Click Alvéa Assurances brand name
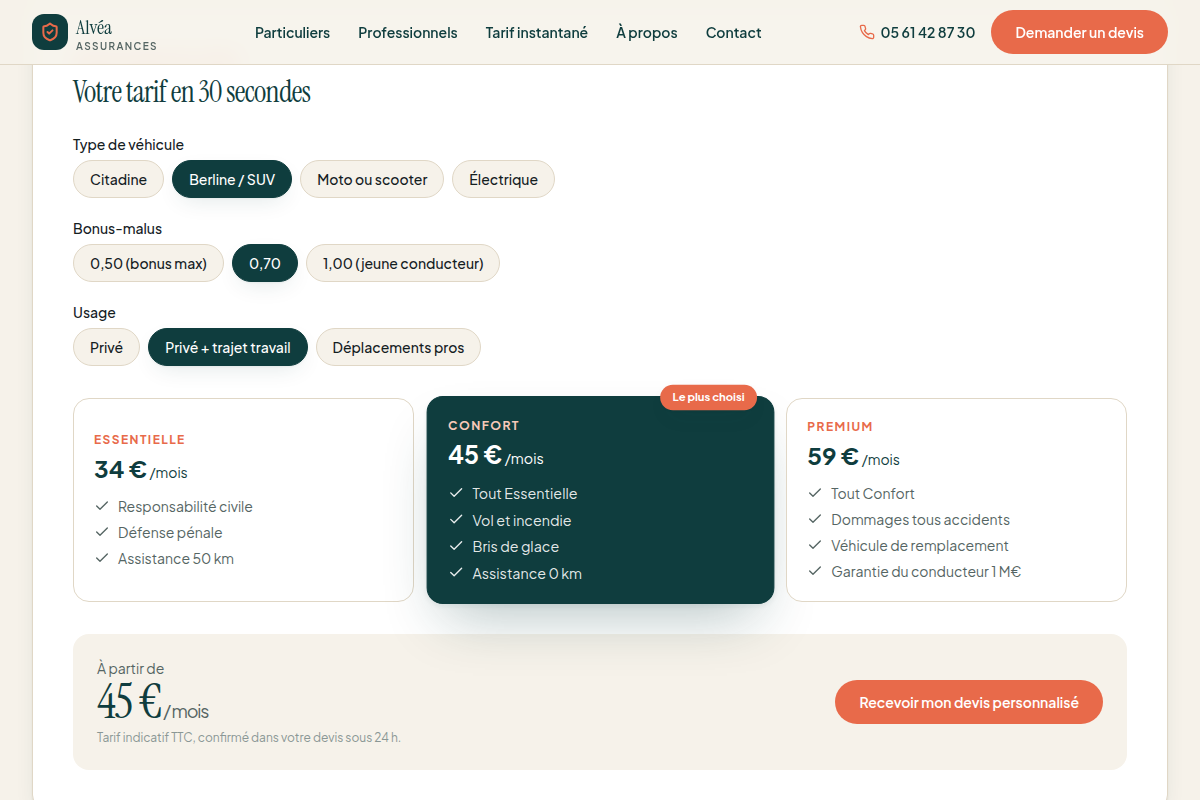This screenshot has height=800, width=1200. [x=116, y=34]
